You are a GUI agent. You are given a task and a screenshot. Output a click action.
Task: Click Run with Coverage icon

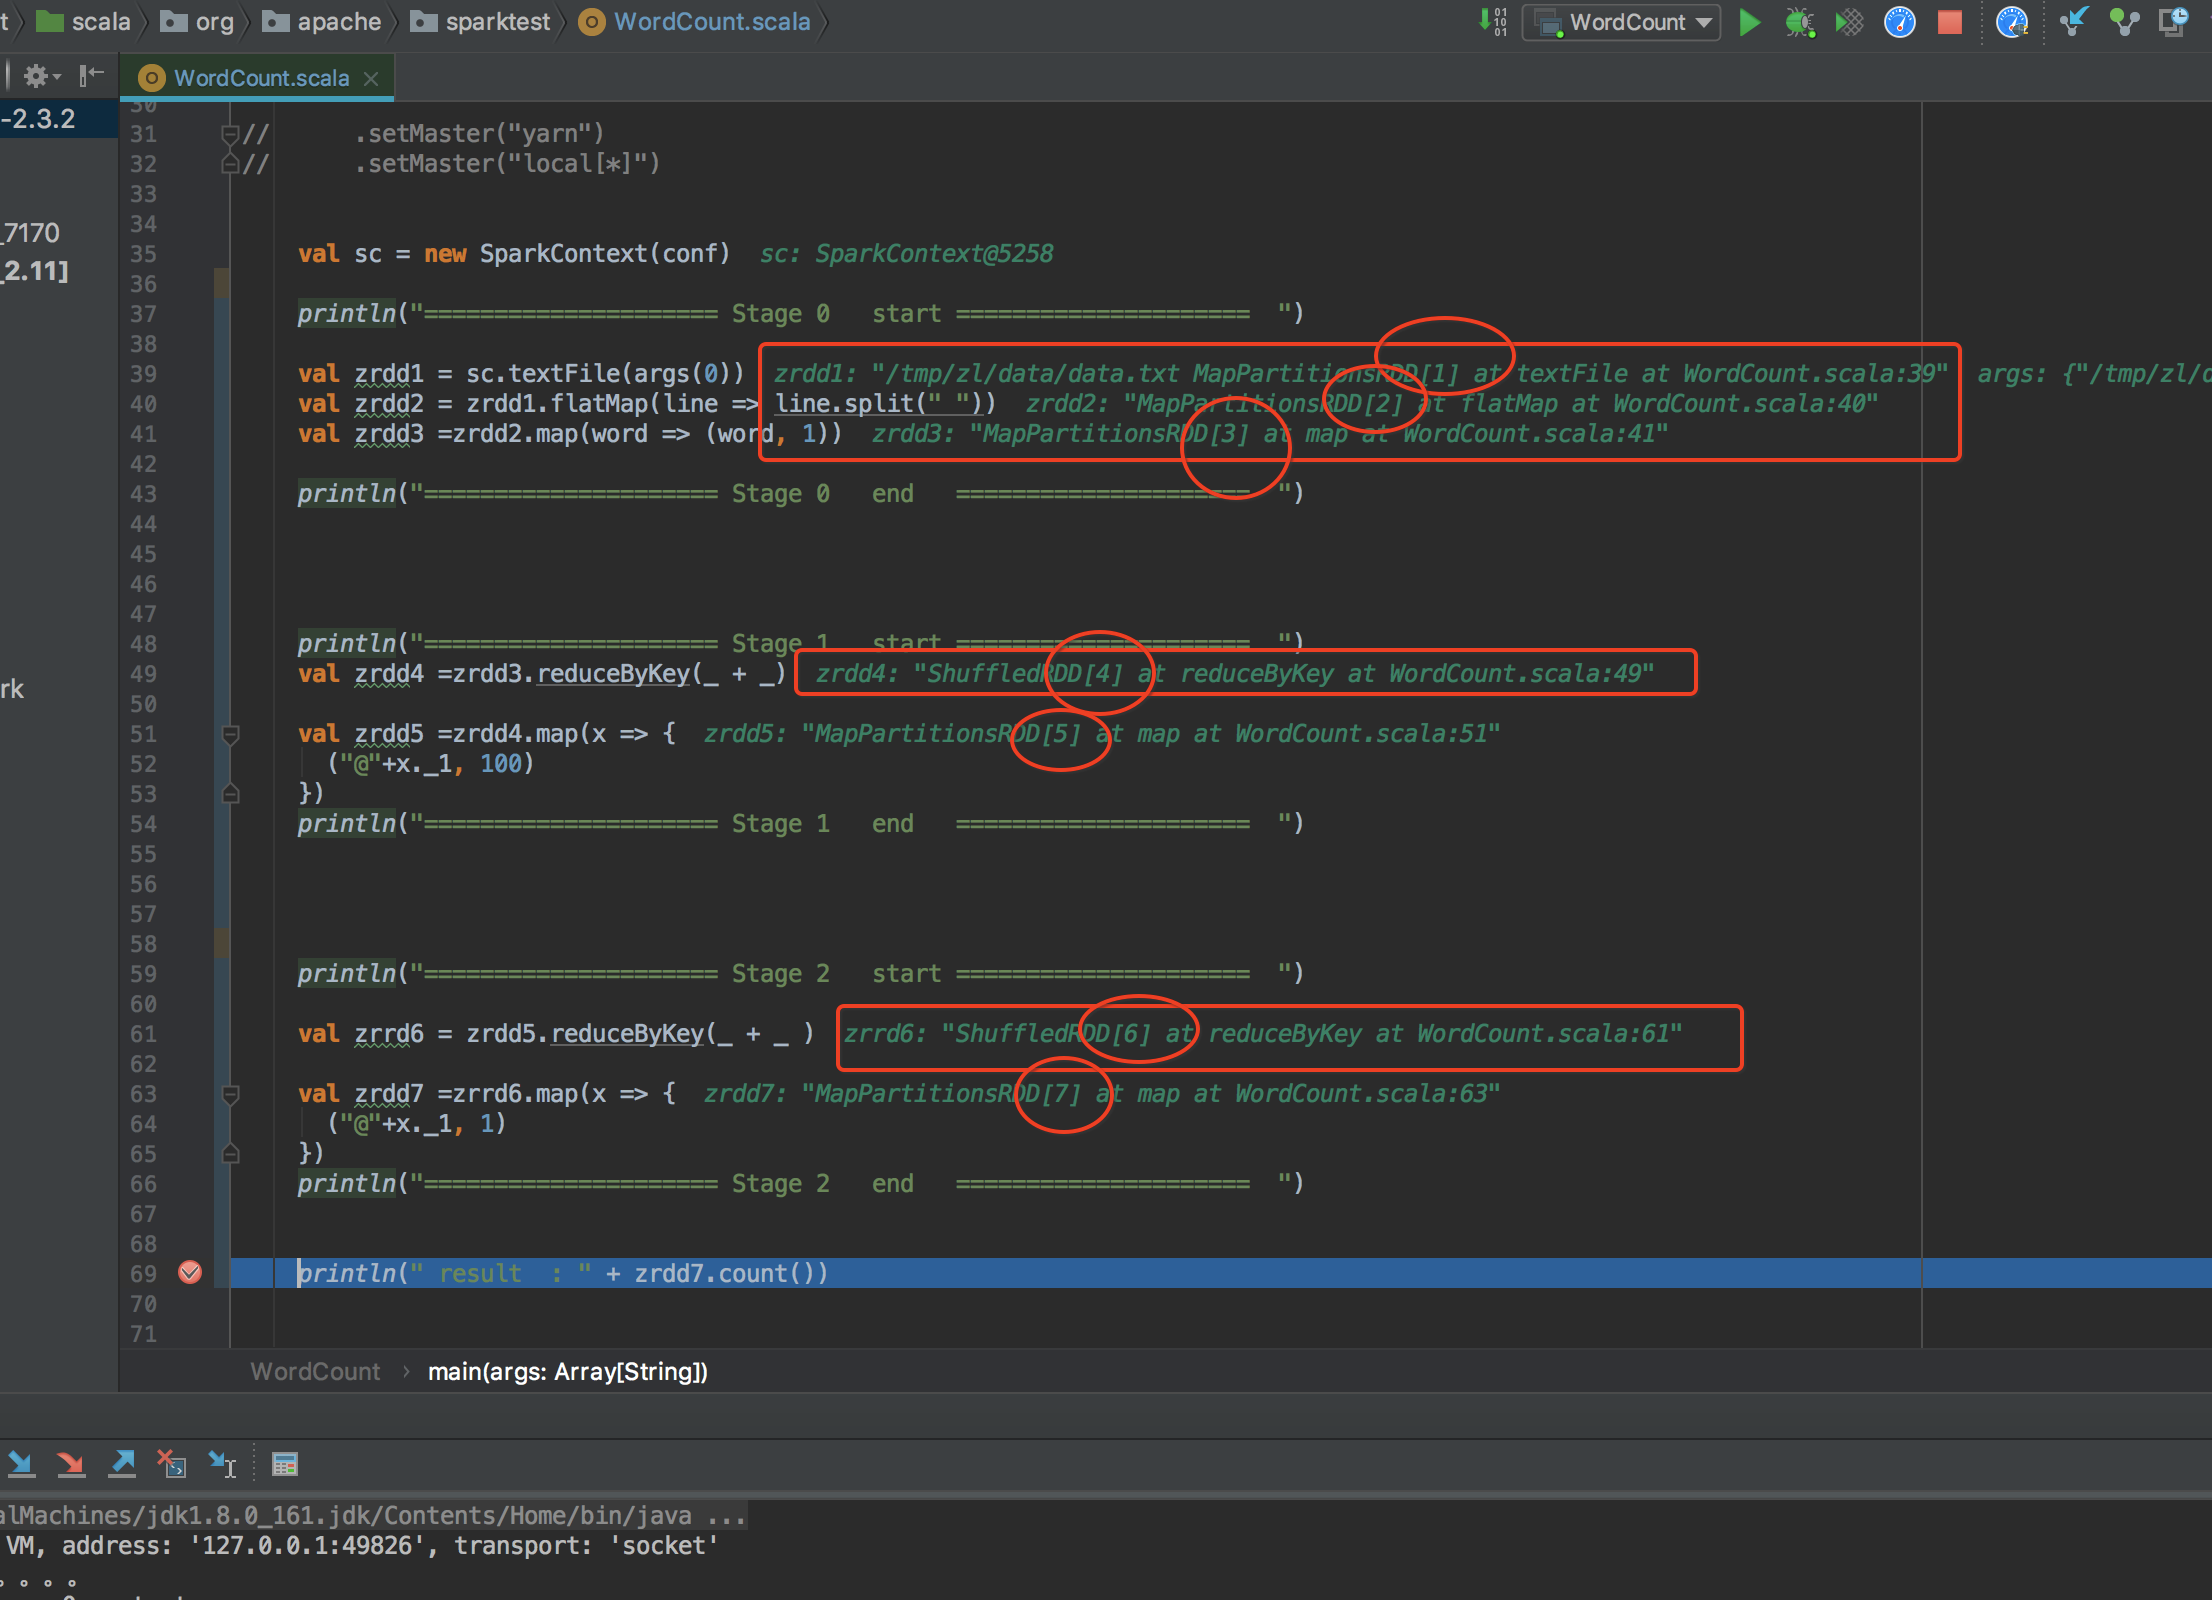click(1849, 22)
